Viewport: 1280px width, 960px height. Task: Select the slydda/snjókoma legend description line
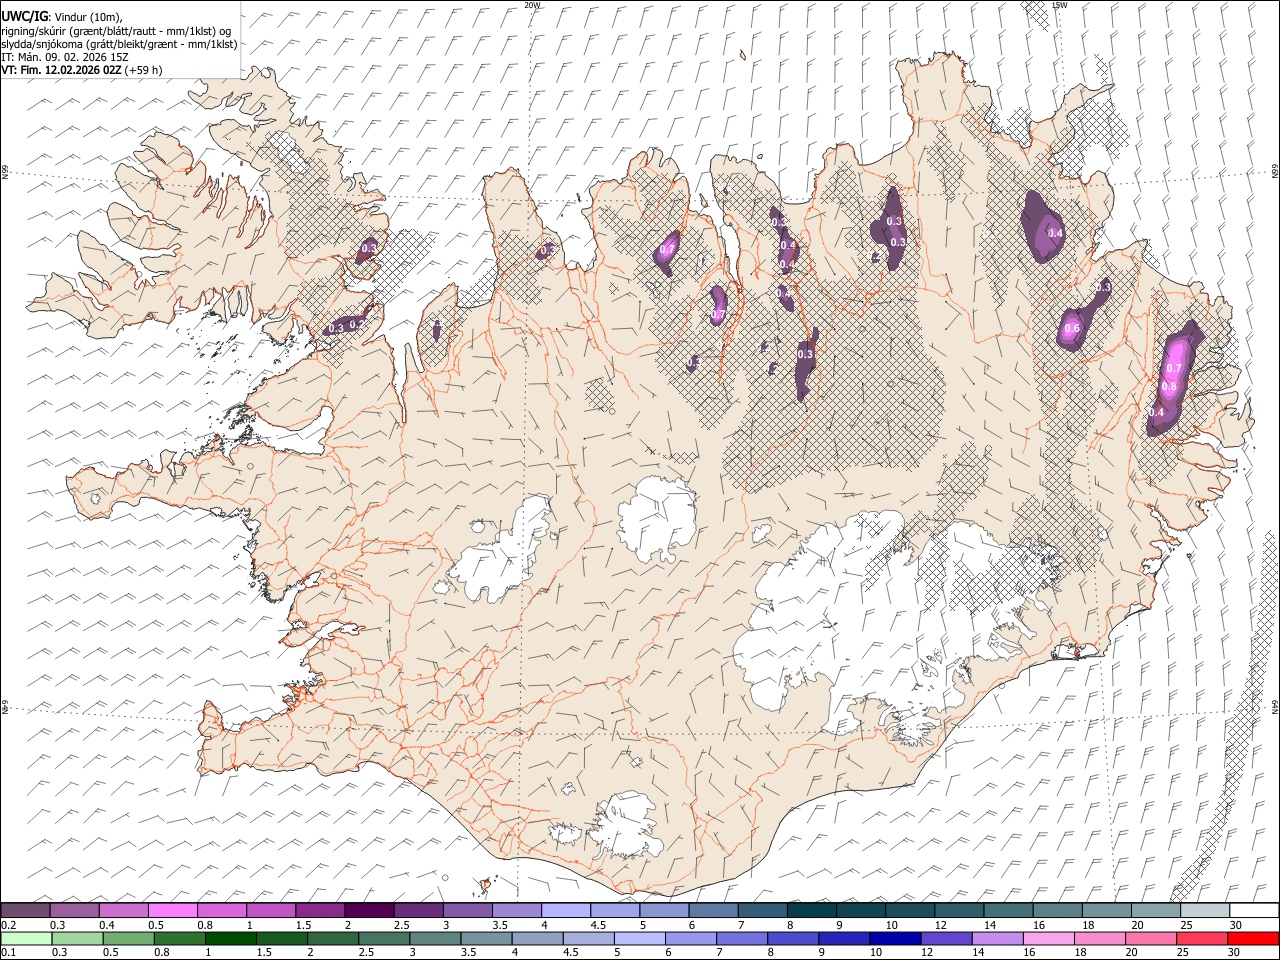click(x=120, y=44)
